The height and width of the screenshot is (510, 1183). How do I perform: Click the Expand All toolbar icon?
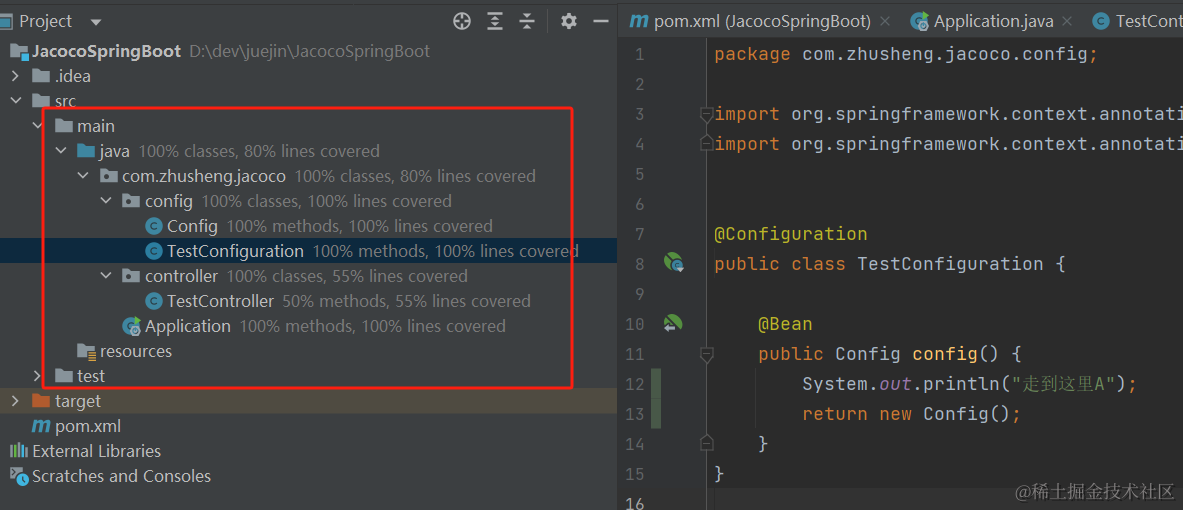(x=494, y=21)
